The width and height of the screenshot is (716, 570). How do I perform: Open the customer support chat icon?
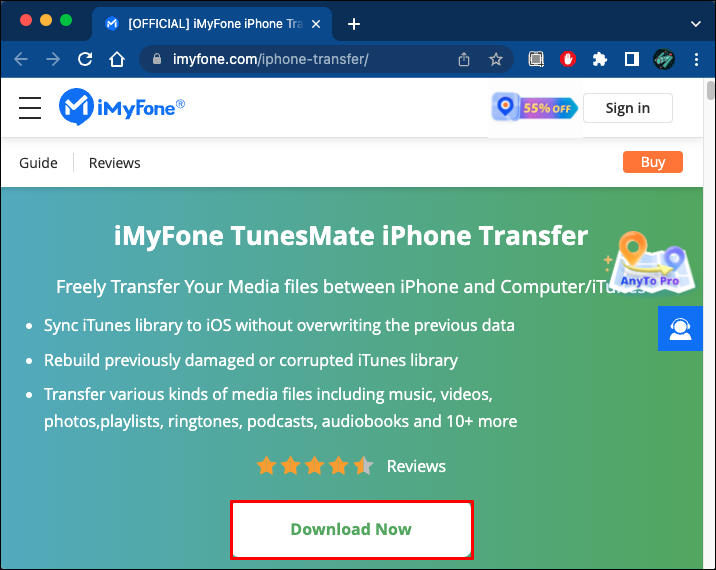click(x=680, y=328)
